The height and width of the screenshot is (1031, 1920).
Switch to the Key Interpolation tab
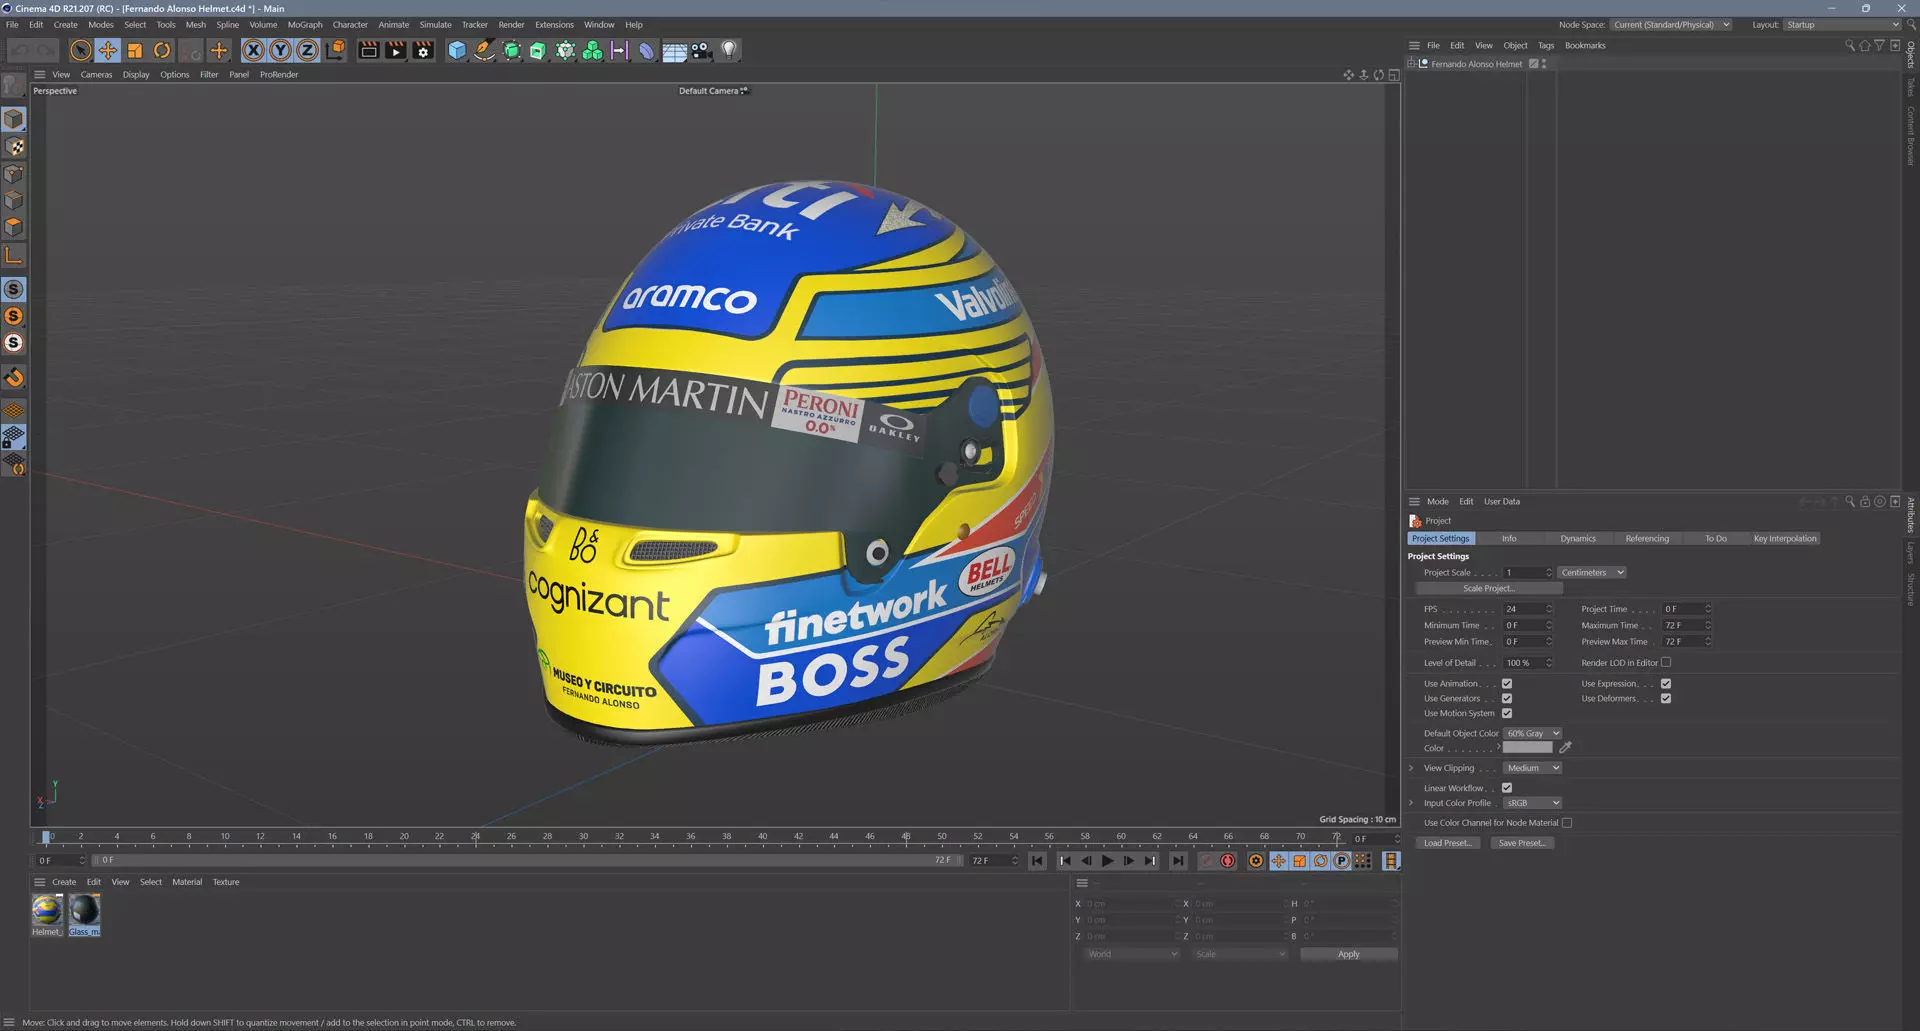1785,539
